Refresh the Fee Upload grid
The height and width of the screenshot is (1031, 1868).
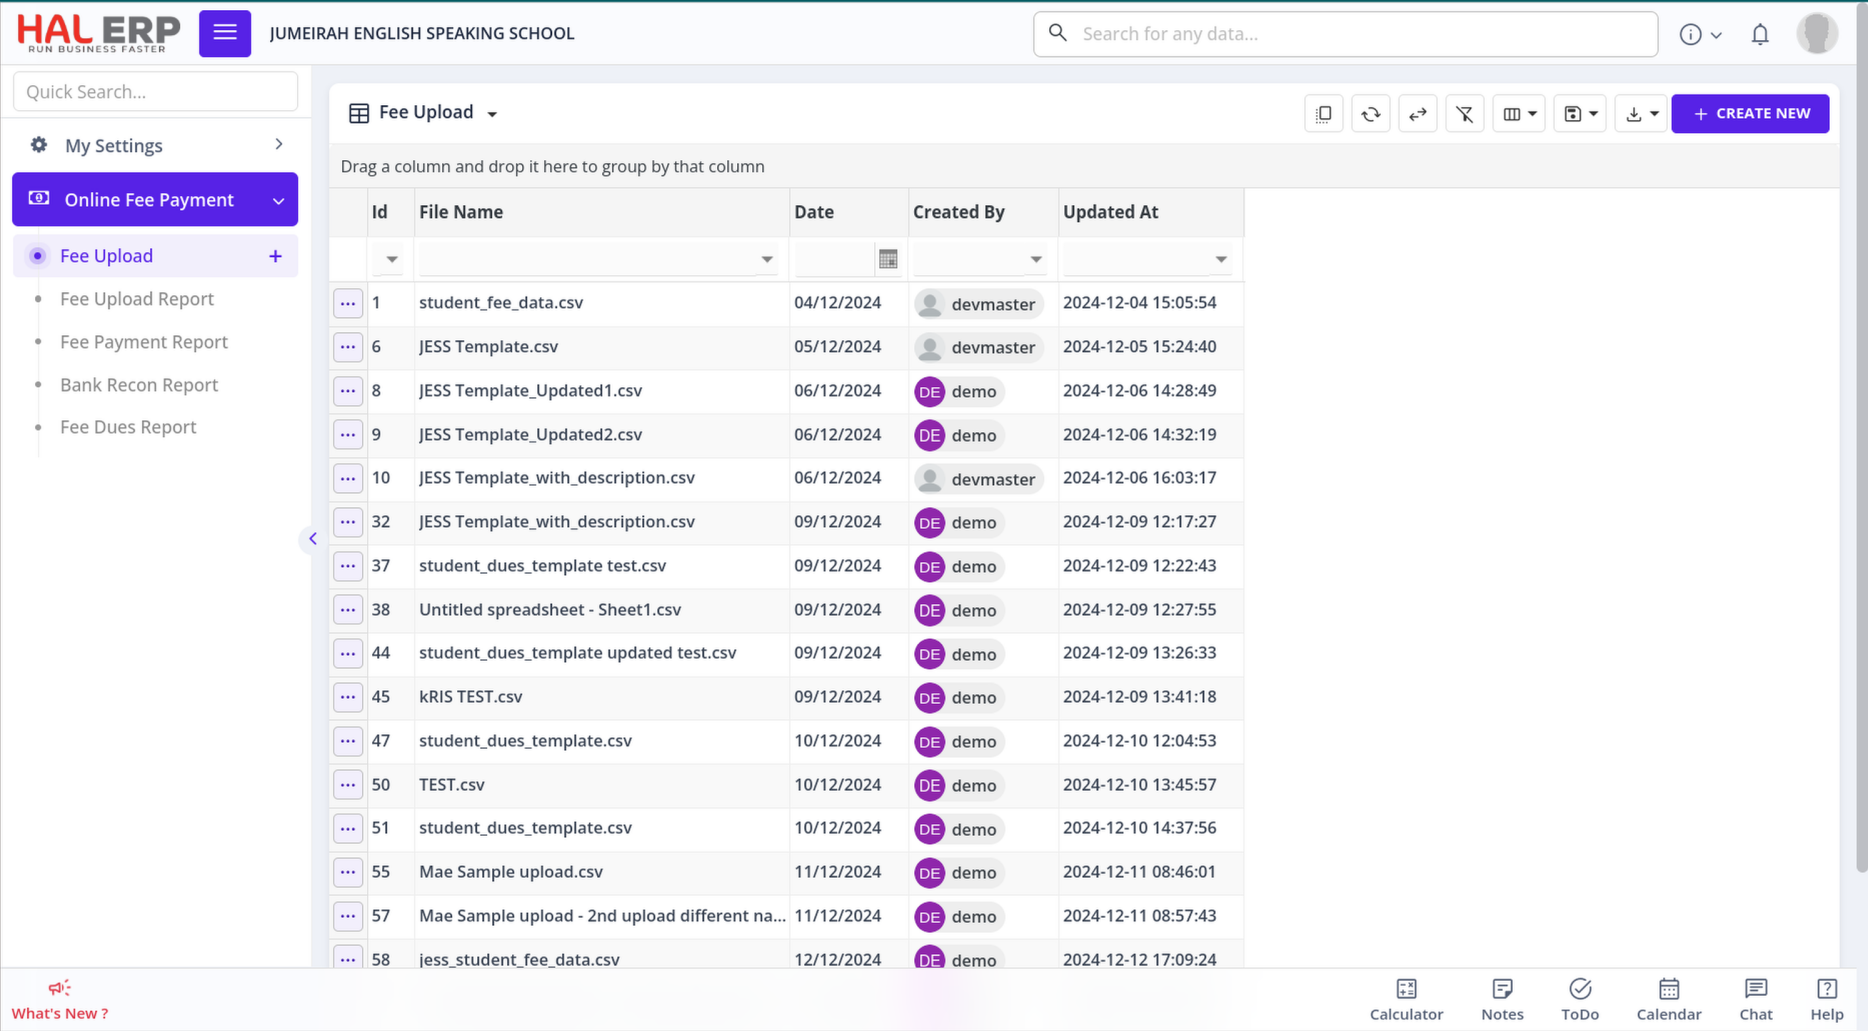[x=1371, y=114]
